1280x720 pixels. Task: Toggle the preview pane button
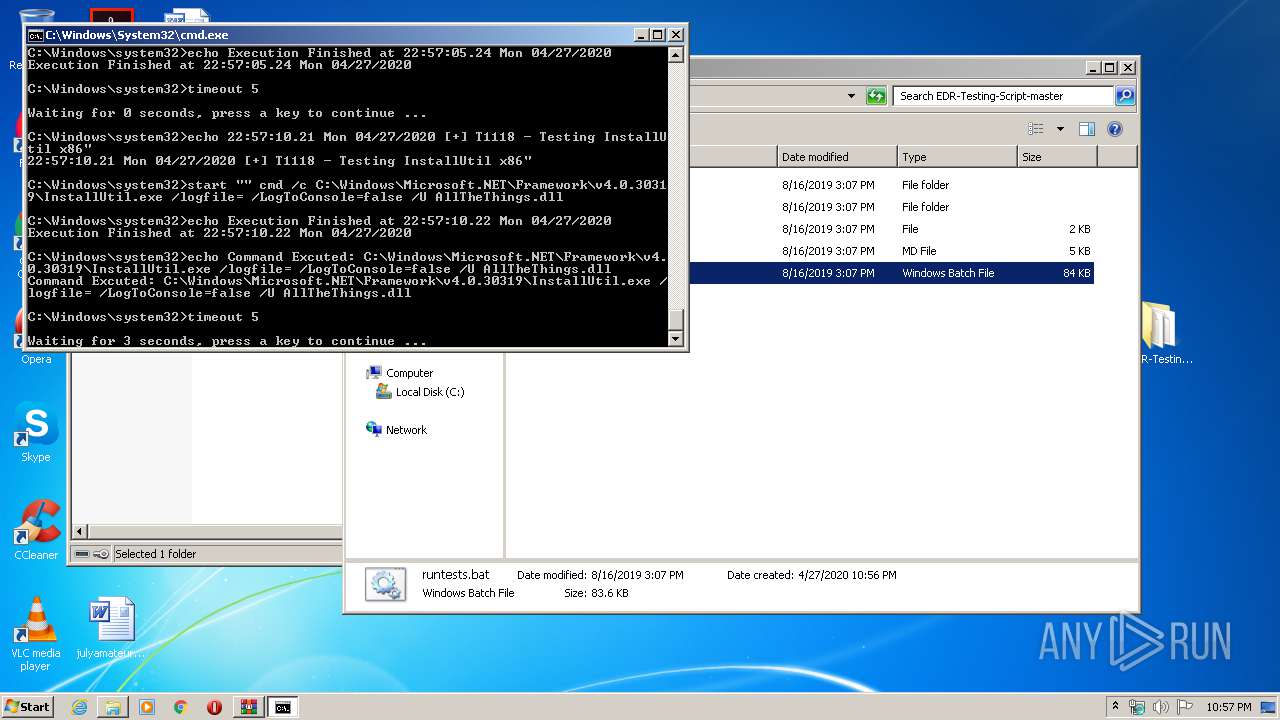(1087, 129)
